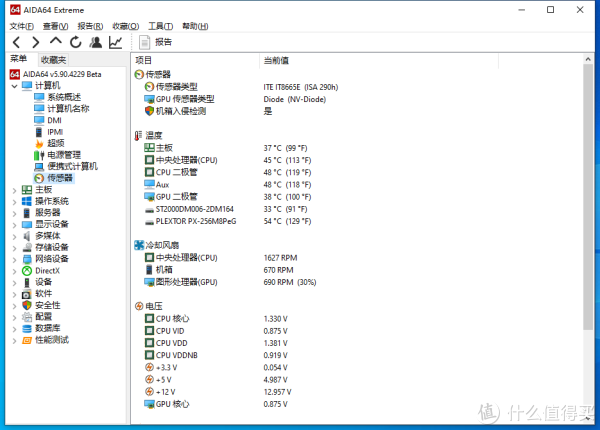Expand the 服务器 tree node
The width and height of the screenshot is (600, 430).
pos(15,213)
